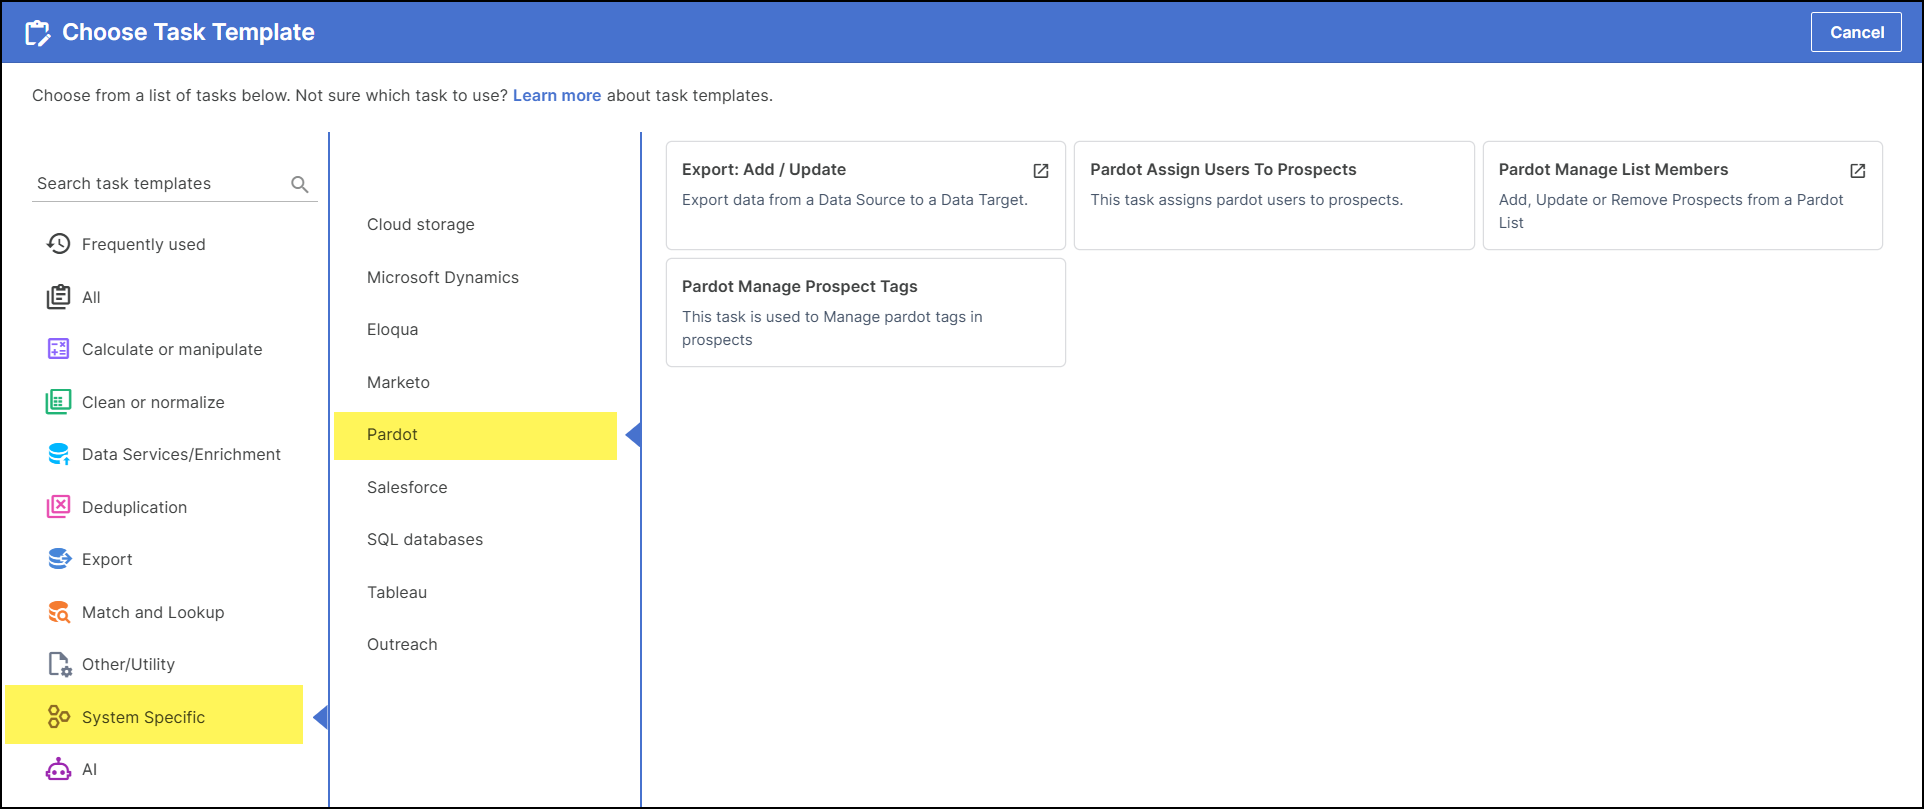Click the Match and Lookup icon
Screen dimensions: 1924x809
point(59,612)
